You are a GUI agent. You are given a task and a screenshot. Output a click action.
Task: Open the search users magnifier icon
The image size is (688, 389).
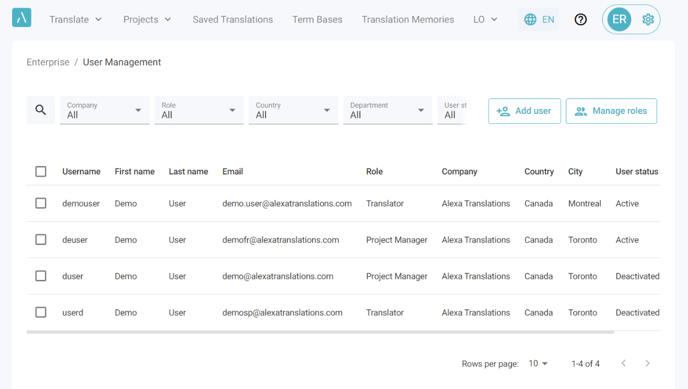click(41, 110)
